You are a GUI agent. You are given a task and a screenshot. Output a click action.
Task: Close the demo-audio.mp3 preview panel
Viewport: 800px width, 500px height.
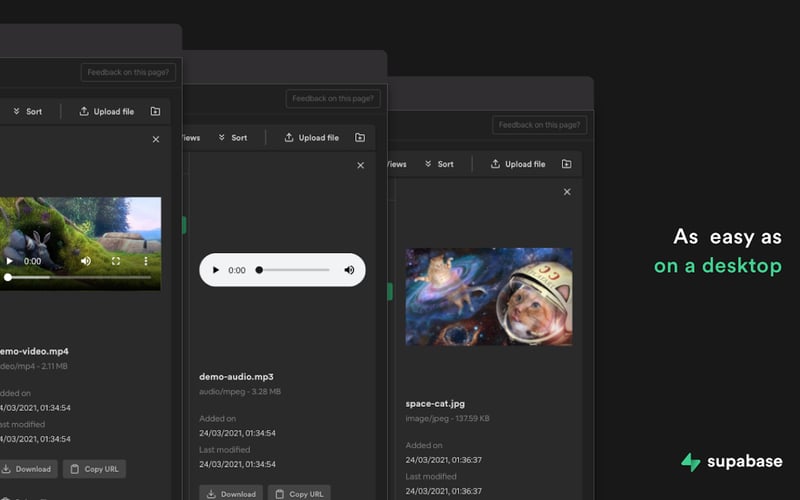point(361,165)
